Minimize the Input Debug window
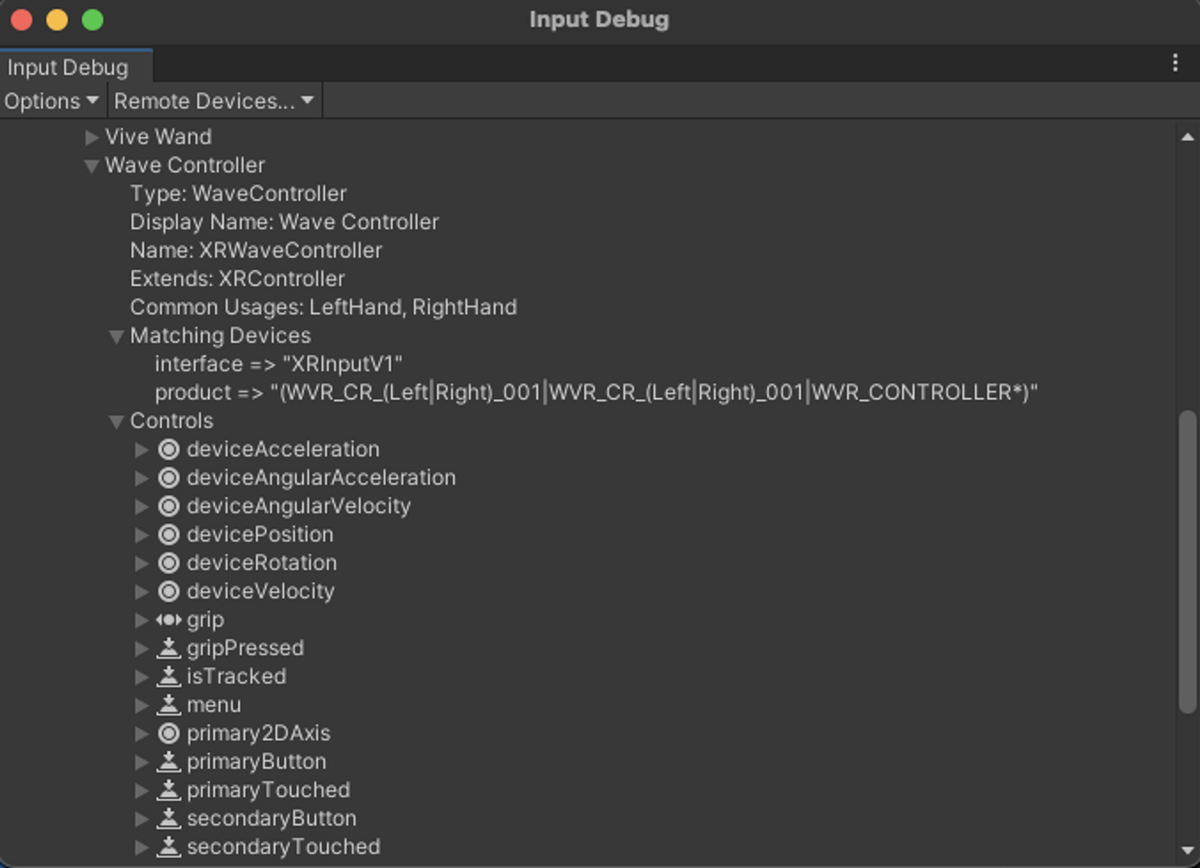 (57, 20)
